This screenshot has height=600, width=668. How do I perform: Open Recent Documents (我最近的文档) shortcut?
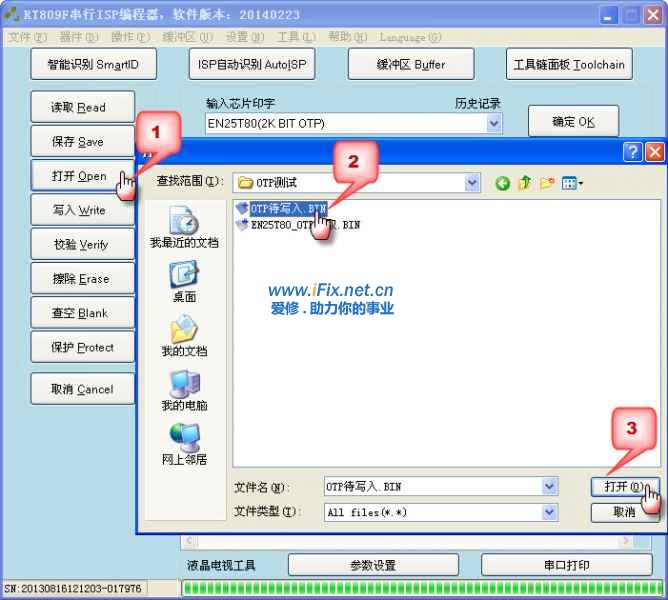pyautogui.click(x=184, y=227)
